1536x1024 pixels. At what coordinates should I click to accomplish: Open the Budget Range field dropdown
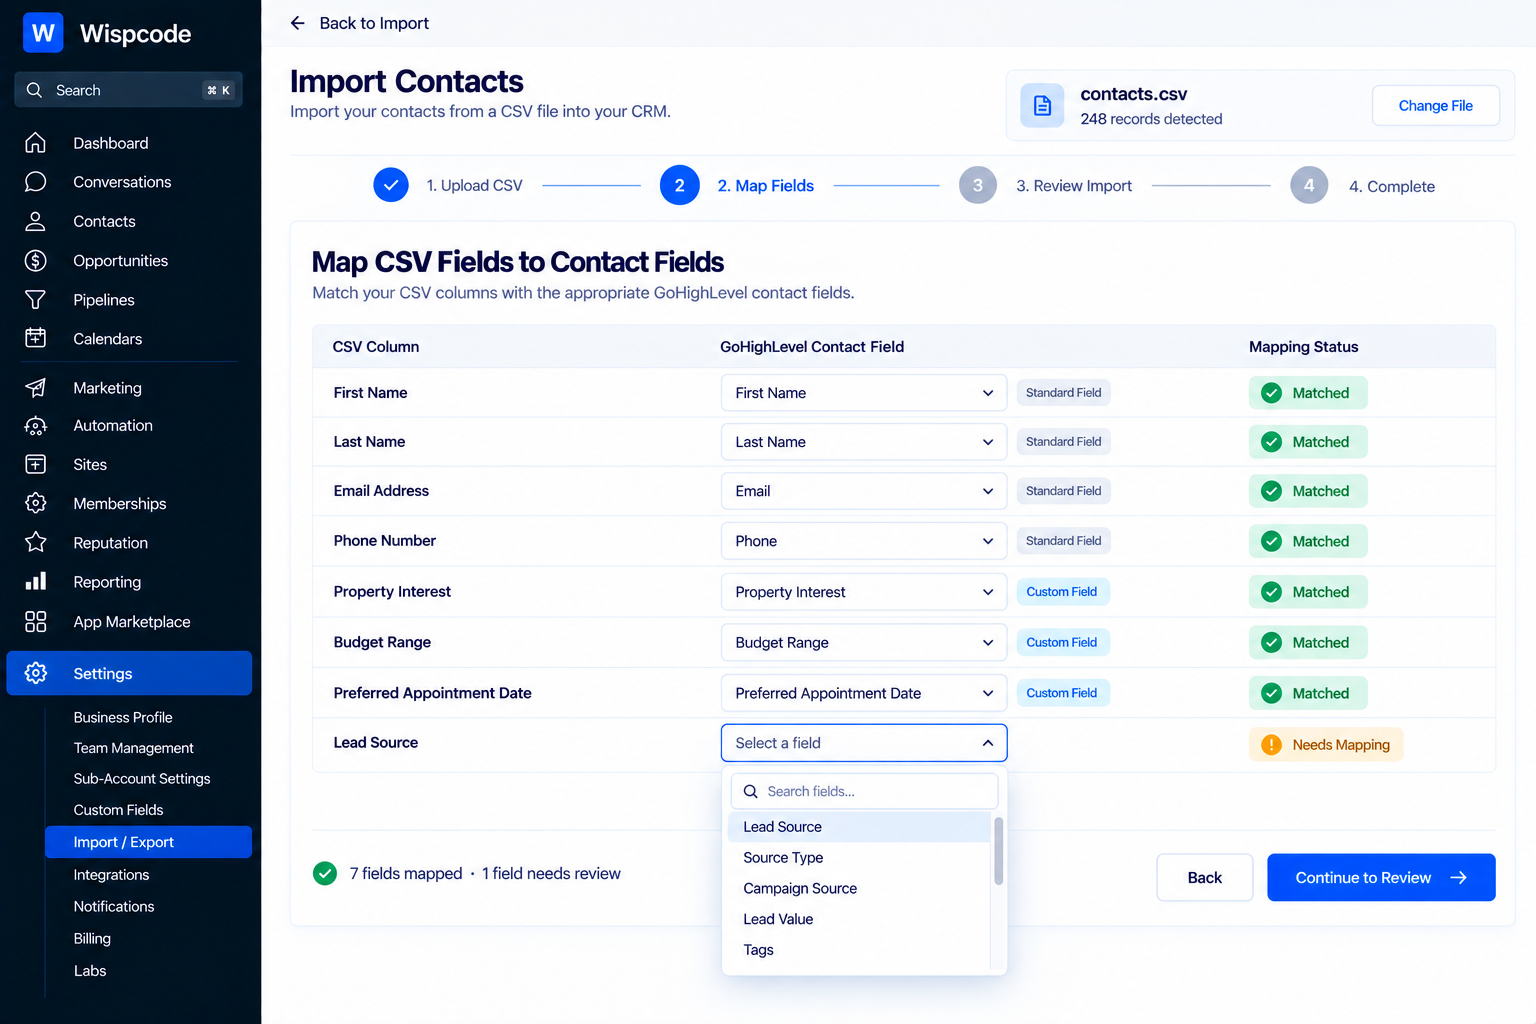coord(864,642)
